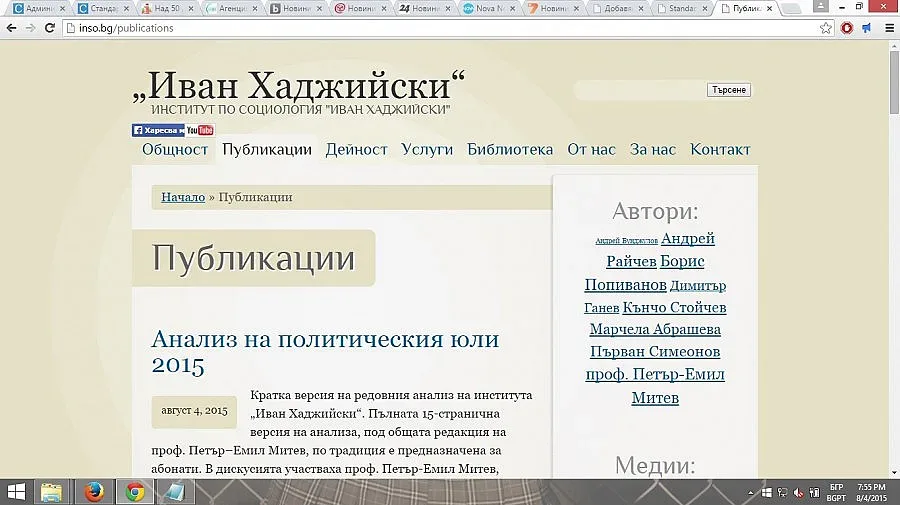This screenshot has width=900, height=505.
Task: Switch to the 'Nova' browser tab
Action: tap(491, 8)
